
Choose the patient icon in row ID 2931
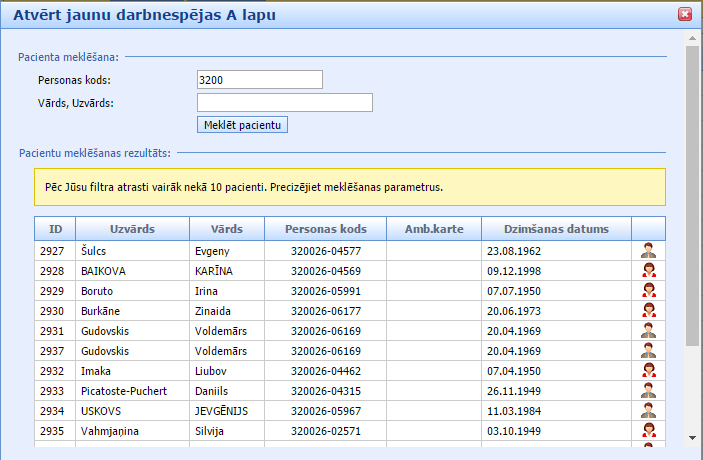pos(648,331)
